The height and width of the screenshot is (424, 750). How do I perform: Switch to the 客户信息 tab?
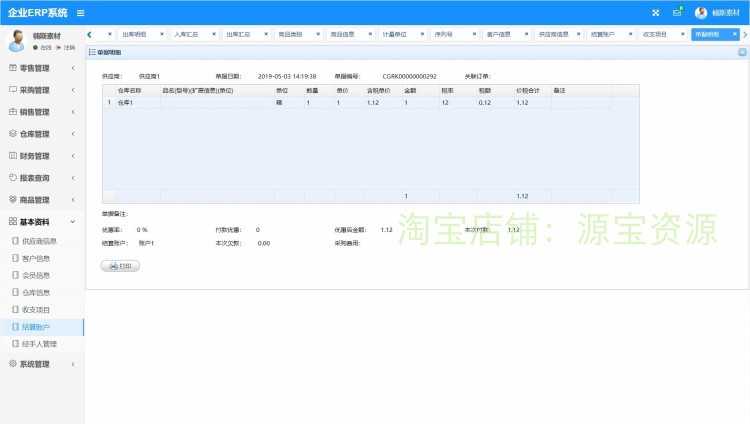(498, 34)
